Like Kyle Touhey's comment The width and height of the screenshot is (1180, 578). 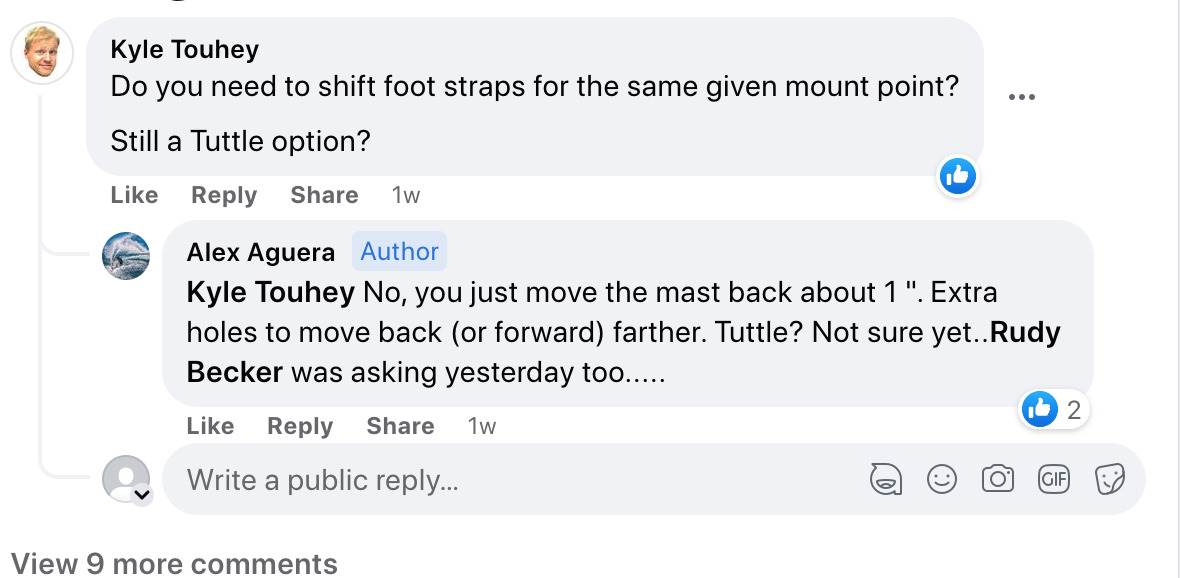coord(134,195)
